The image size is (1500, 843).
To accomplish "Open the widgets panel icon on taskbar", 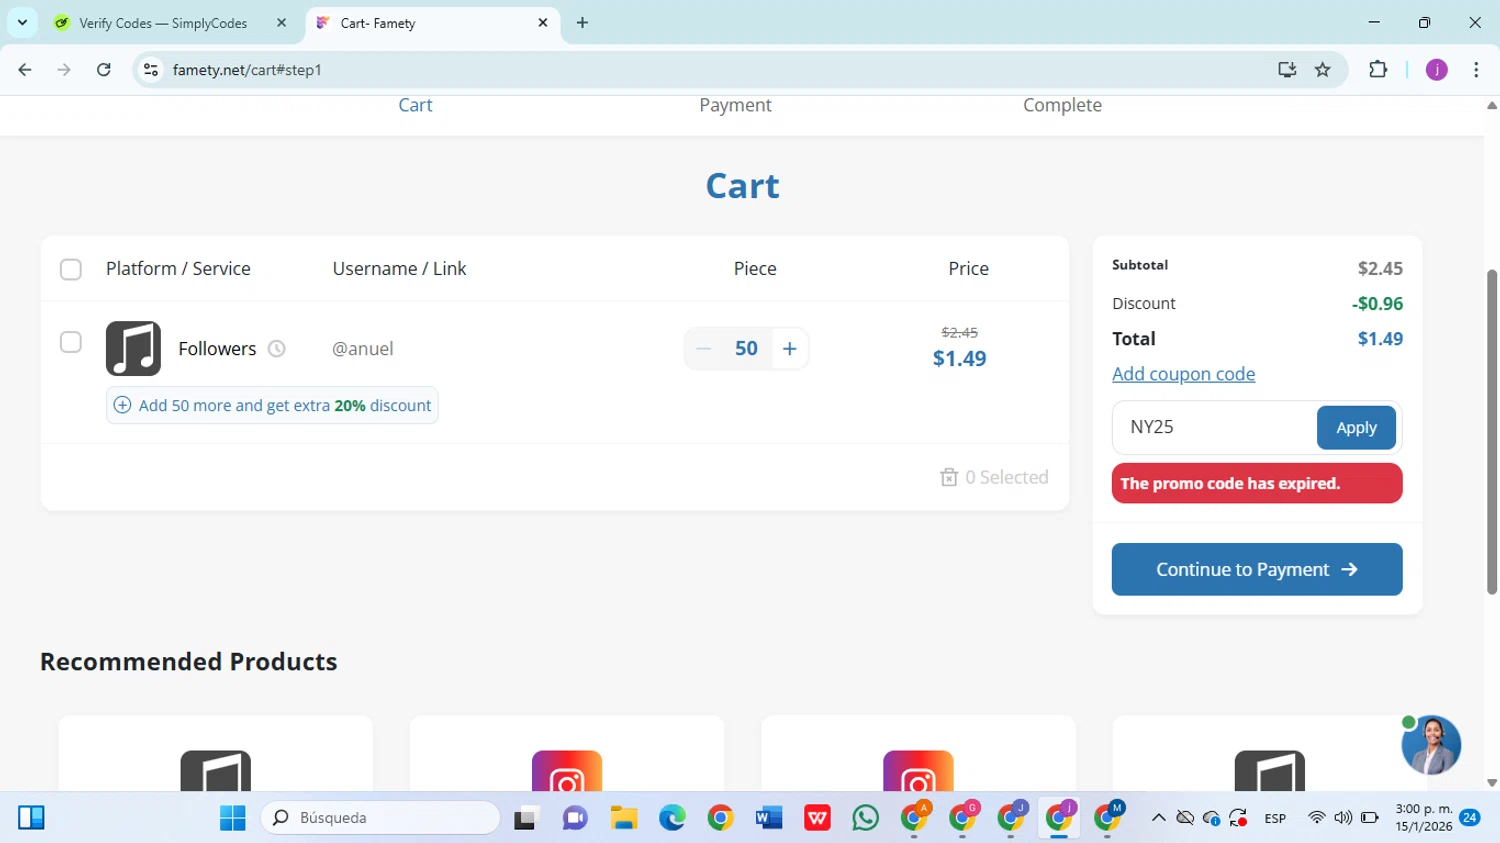I will pyautogui.click(x=31, y=818).
